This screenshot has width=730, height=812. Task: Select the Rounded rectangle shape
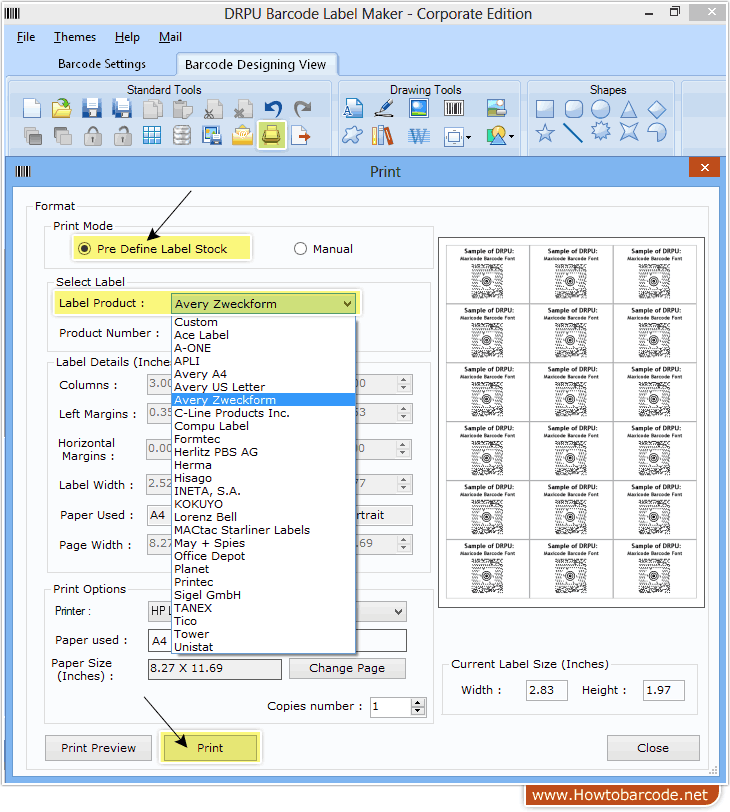coord(574,109)
